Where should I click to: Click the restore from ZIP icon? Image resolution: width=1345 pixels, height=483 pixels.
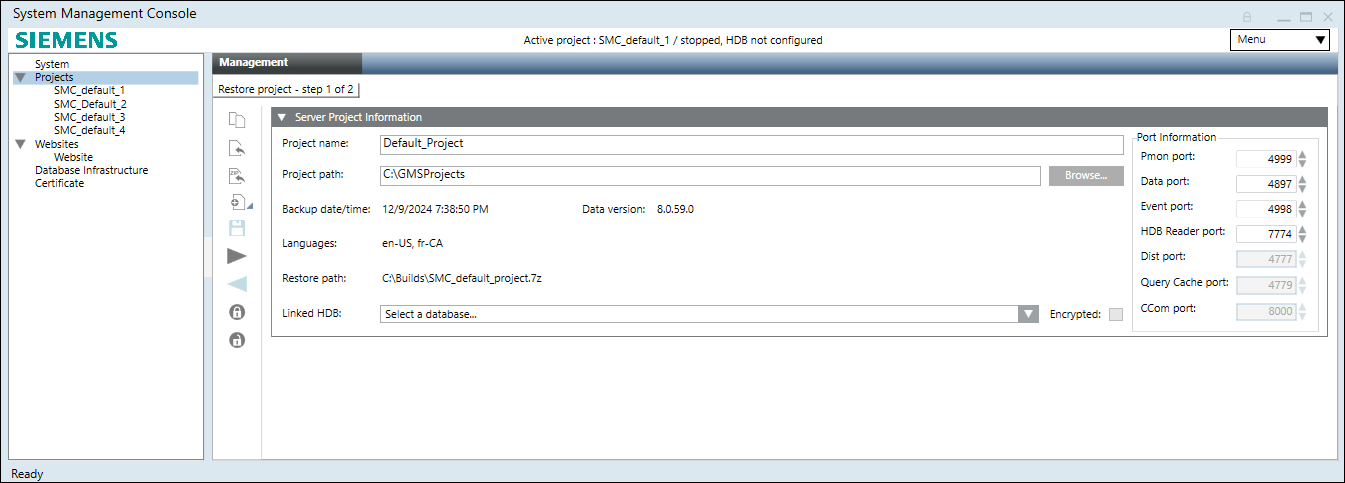(x=237, y=176)
